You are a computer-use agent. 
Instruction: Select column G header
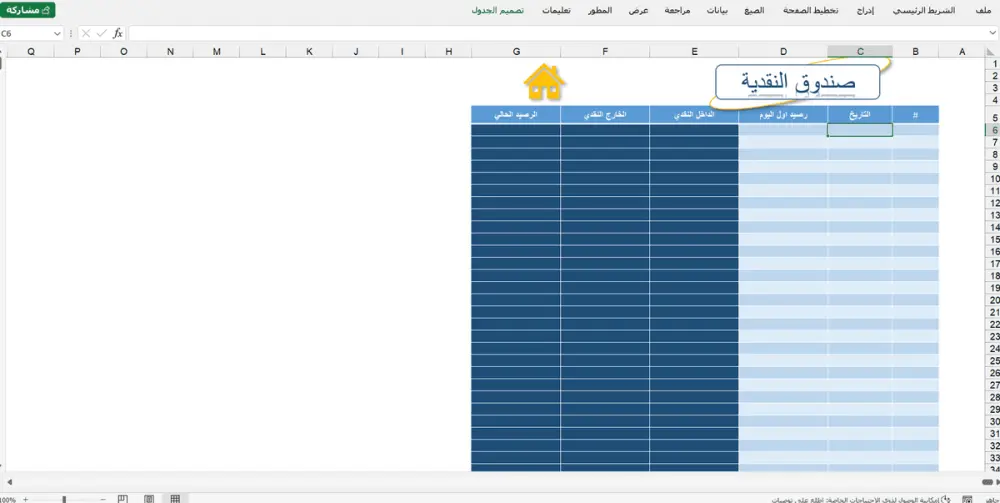point(516,52)
